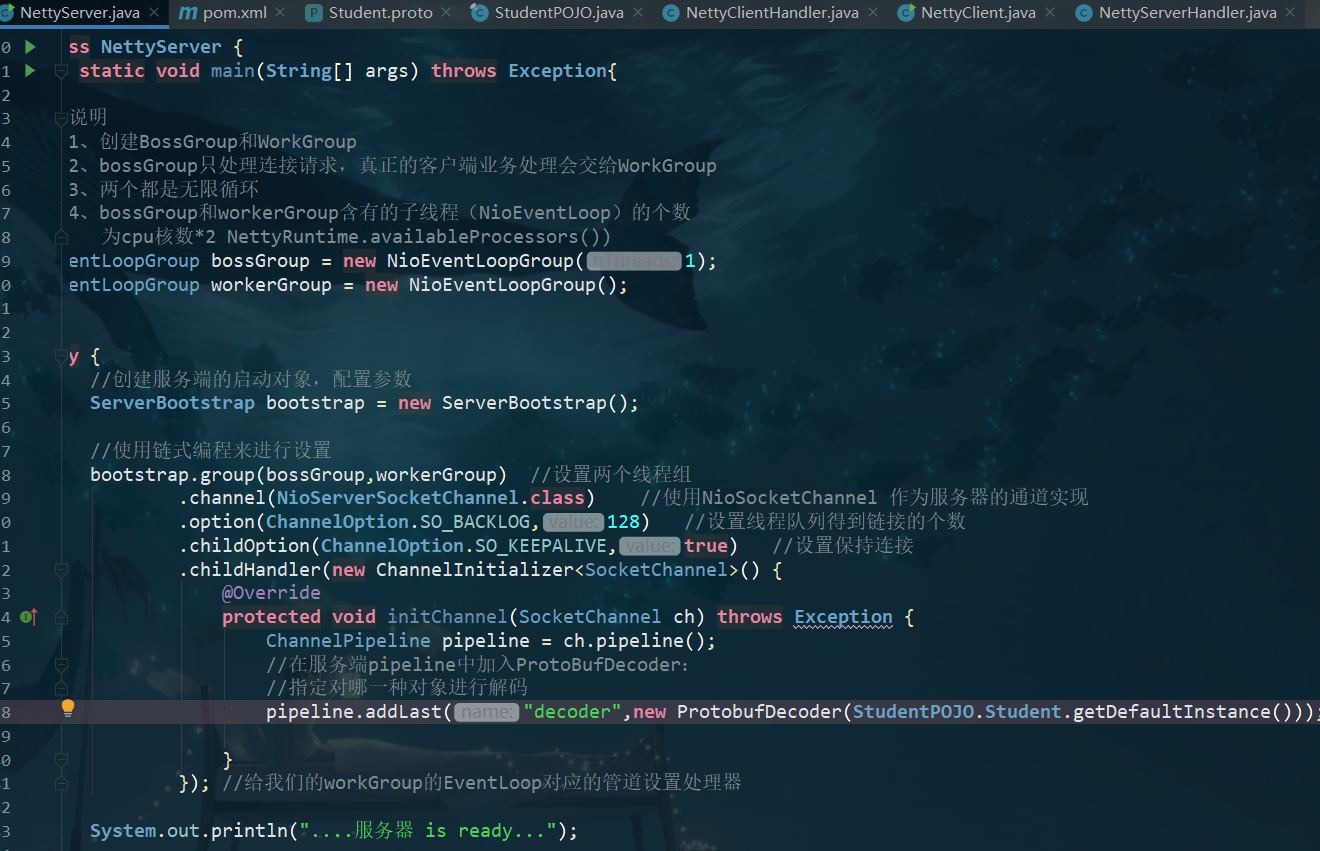Collapse the ChannelInitializer anonymous class at childHandler line
The width and height of the screenshot is (1320, 851).
(61, 570)
